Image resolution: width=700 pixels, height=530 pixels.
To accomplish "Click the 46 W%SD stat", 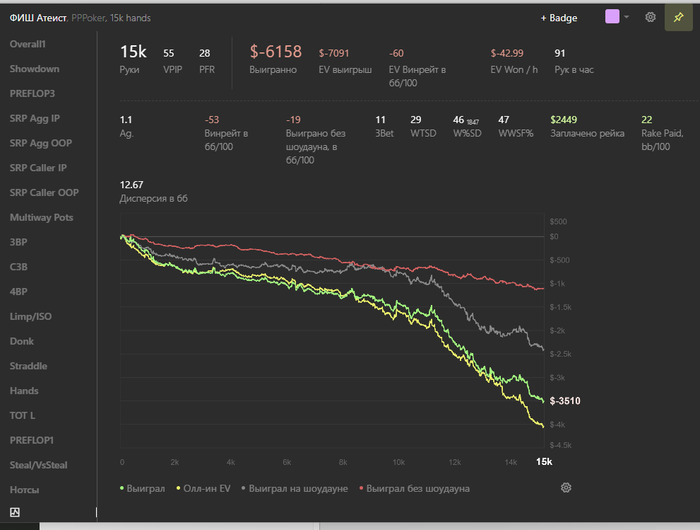I will point(467,126).
